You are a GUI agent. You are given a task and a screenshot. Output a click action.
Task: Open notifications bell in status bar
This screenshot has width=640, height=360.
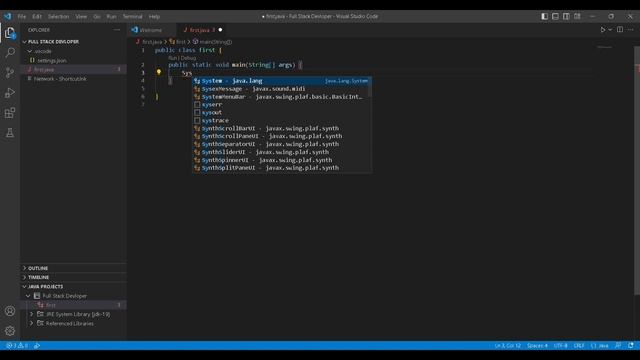(x=631, y=345)
